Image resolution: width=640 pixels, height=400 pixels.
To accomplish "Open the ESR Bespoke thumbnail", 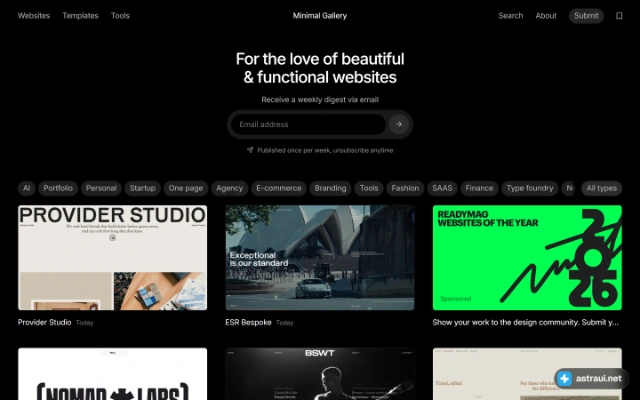I will click(x=320, y=258).
